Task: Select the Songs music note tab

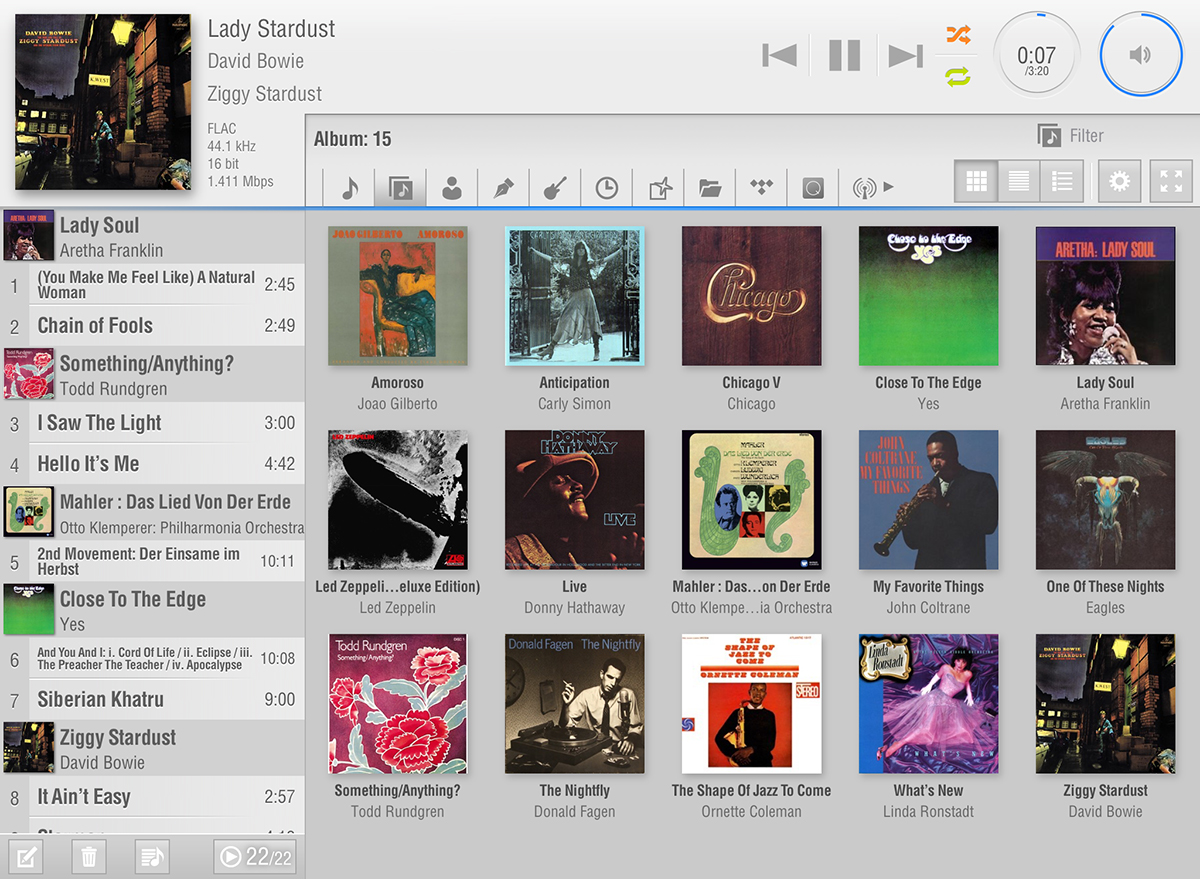Action: click(349, 187)
